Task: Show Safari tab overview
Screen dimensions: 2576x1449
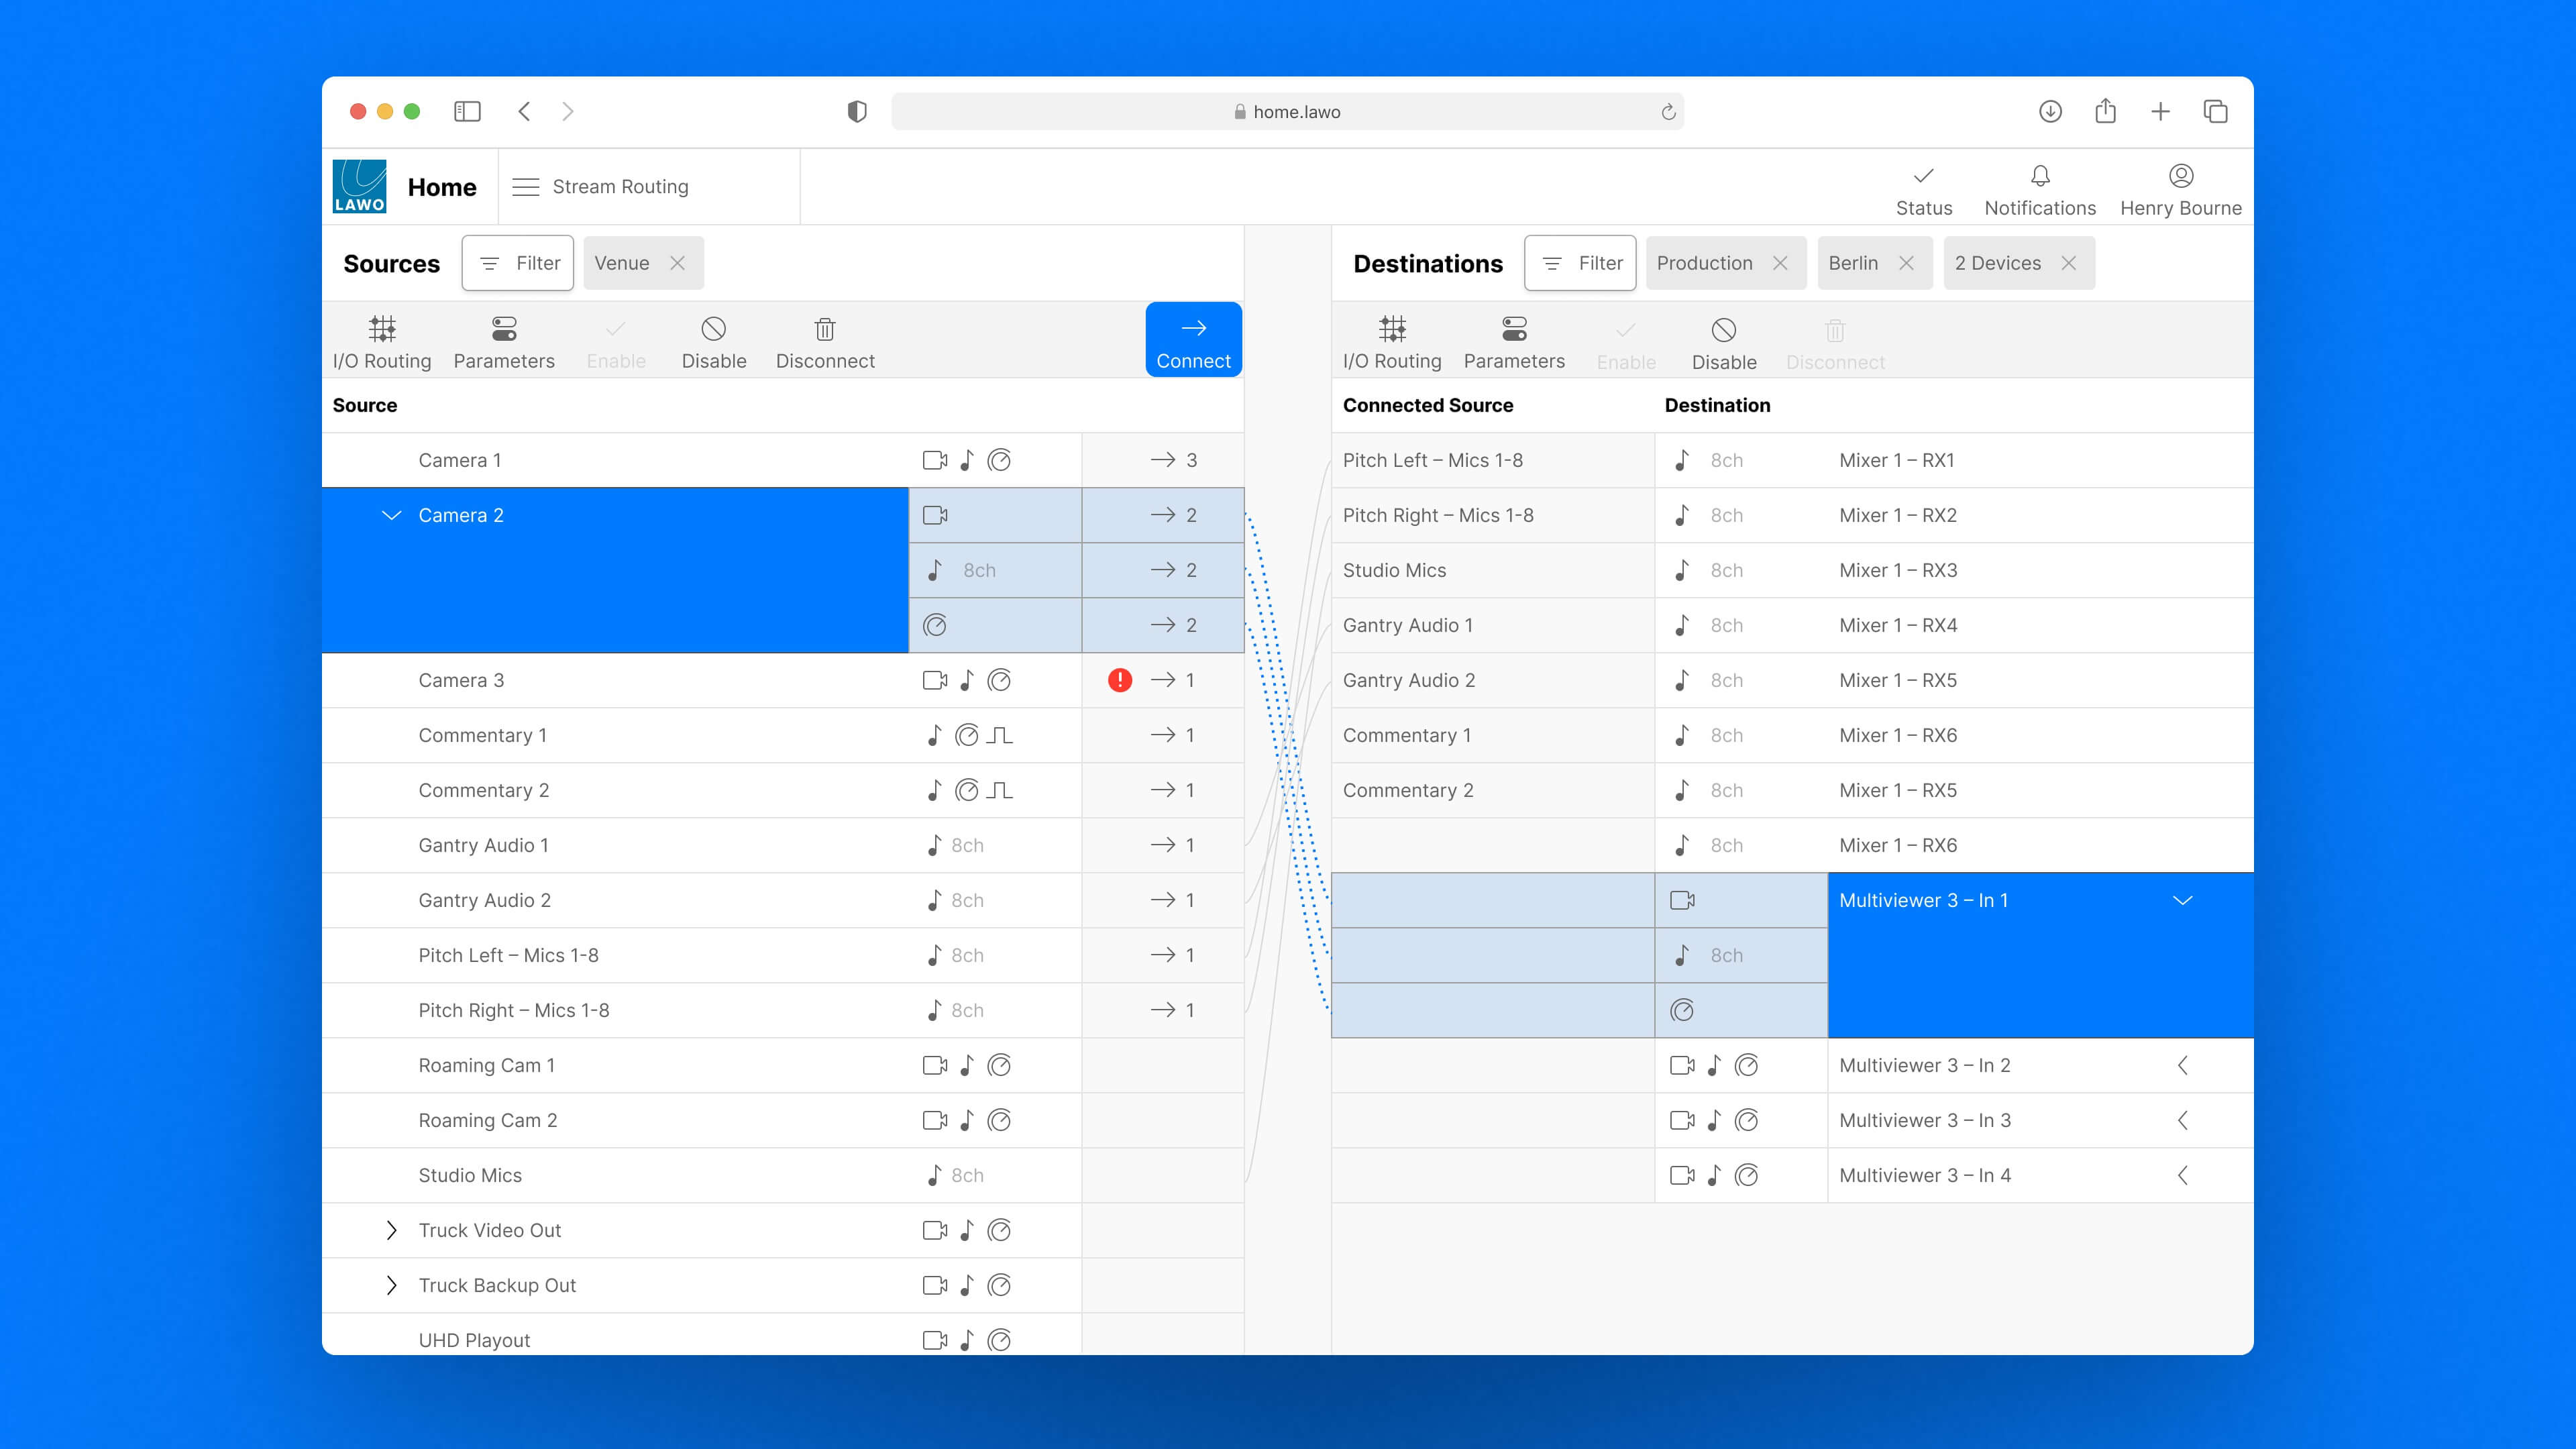Action: (x=2215, y=111)
